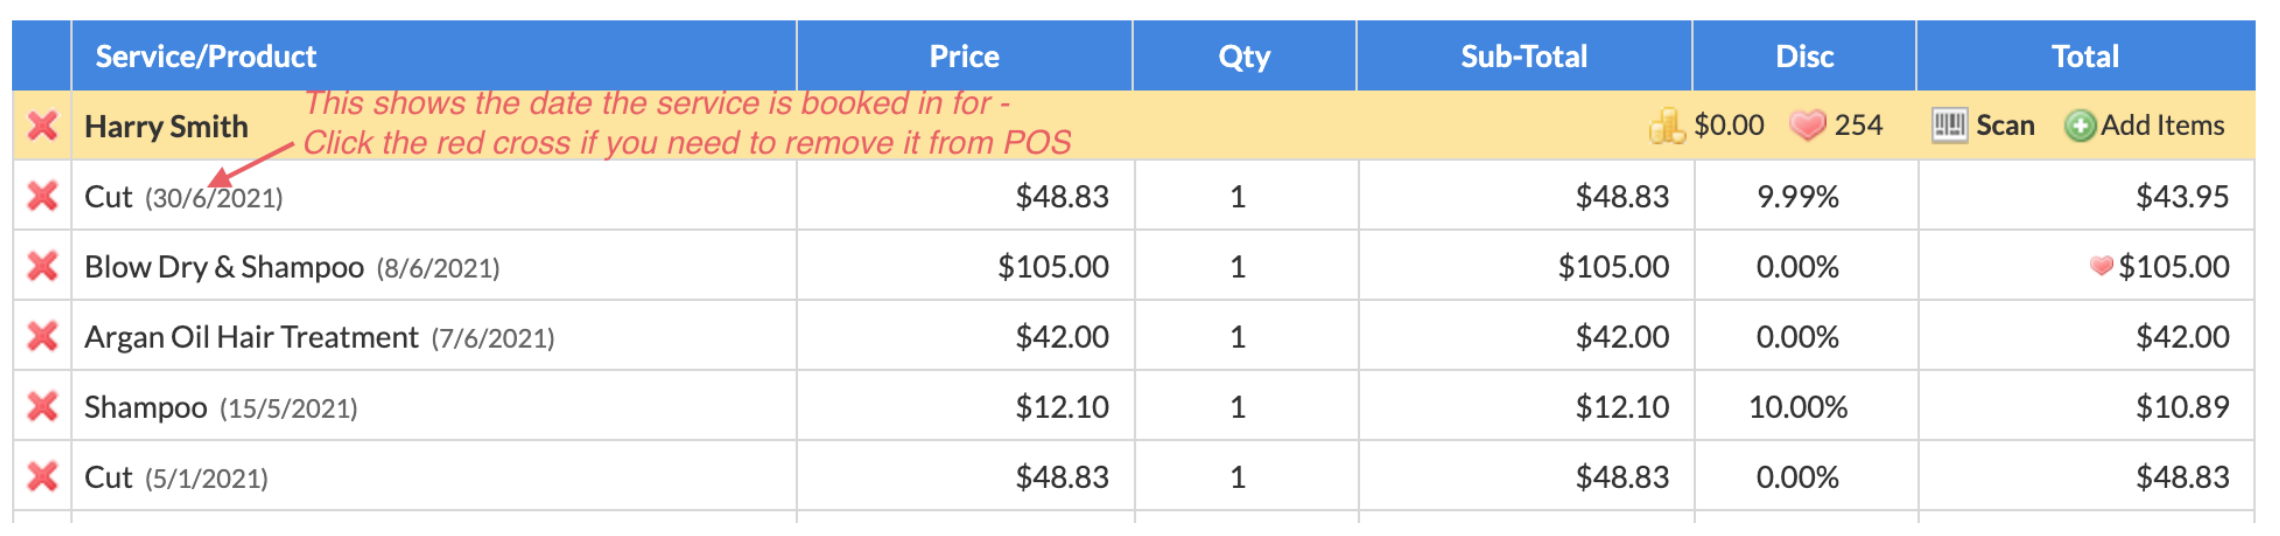Click the green Add Items plus icon
The height and width of the screenshot is (536, 2280).
click(x=2080, y=126)
